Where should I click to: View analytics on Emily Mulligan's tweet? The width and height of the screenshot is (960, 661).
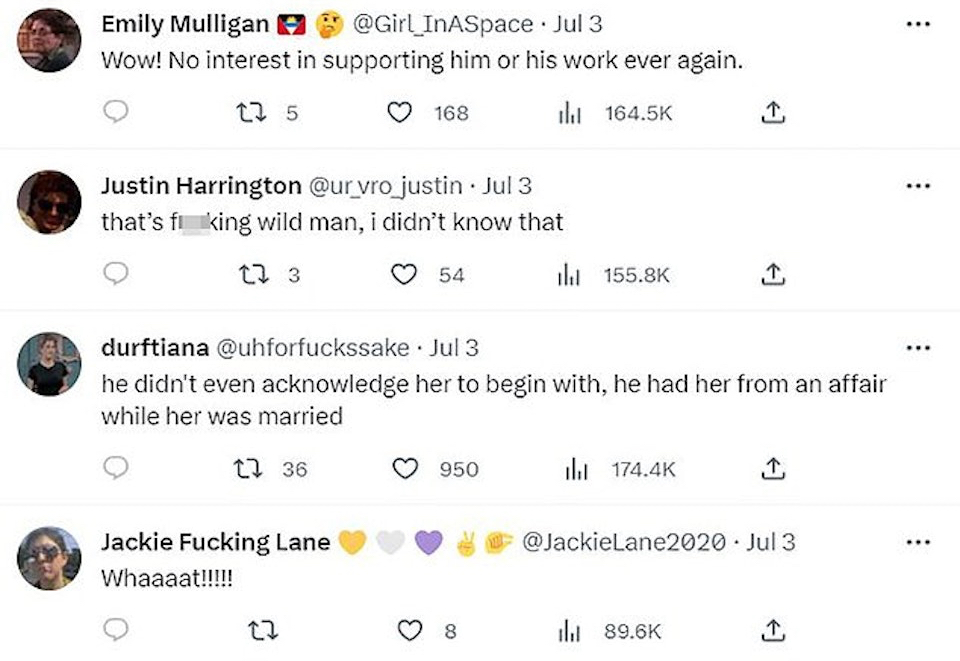[568, 113]
